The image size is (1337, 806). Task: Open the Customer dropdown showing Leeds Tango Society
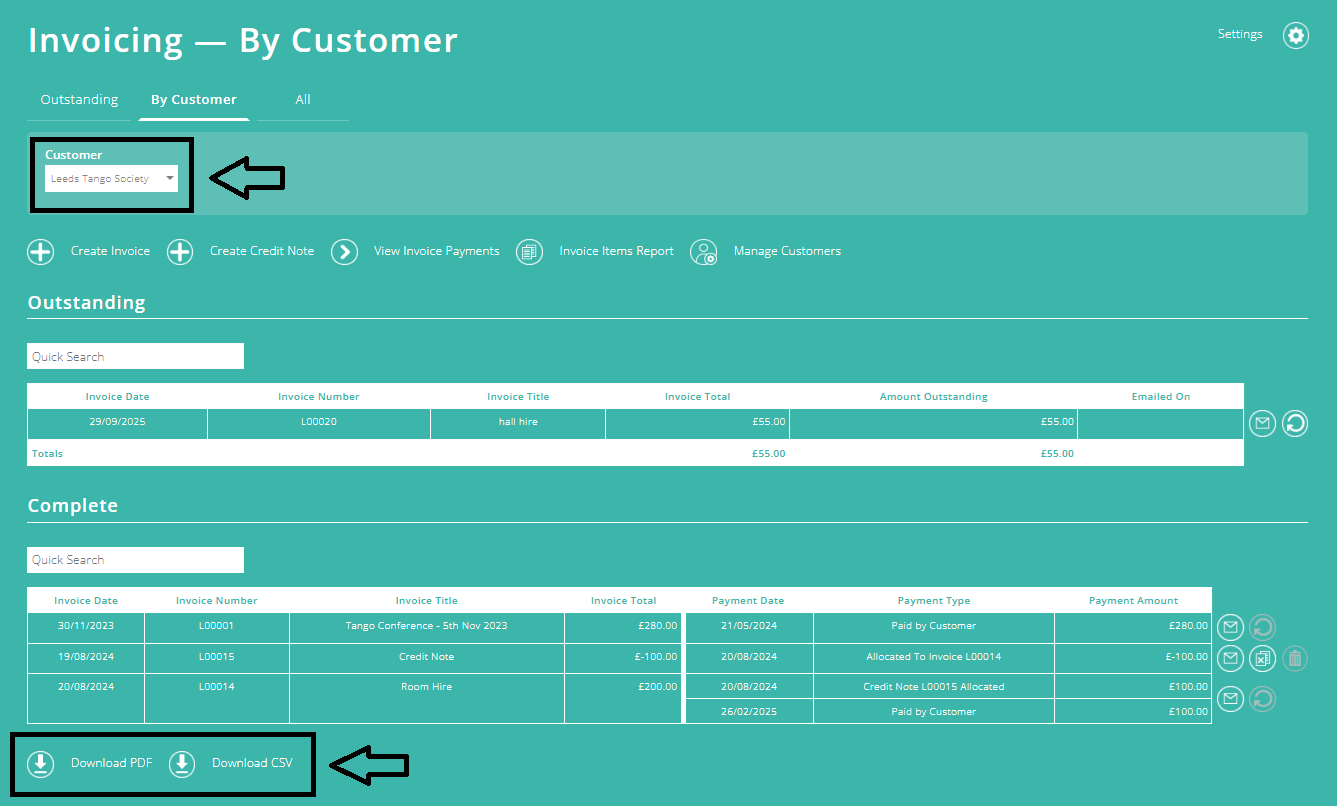click(x=110, y=178)
